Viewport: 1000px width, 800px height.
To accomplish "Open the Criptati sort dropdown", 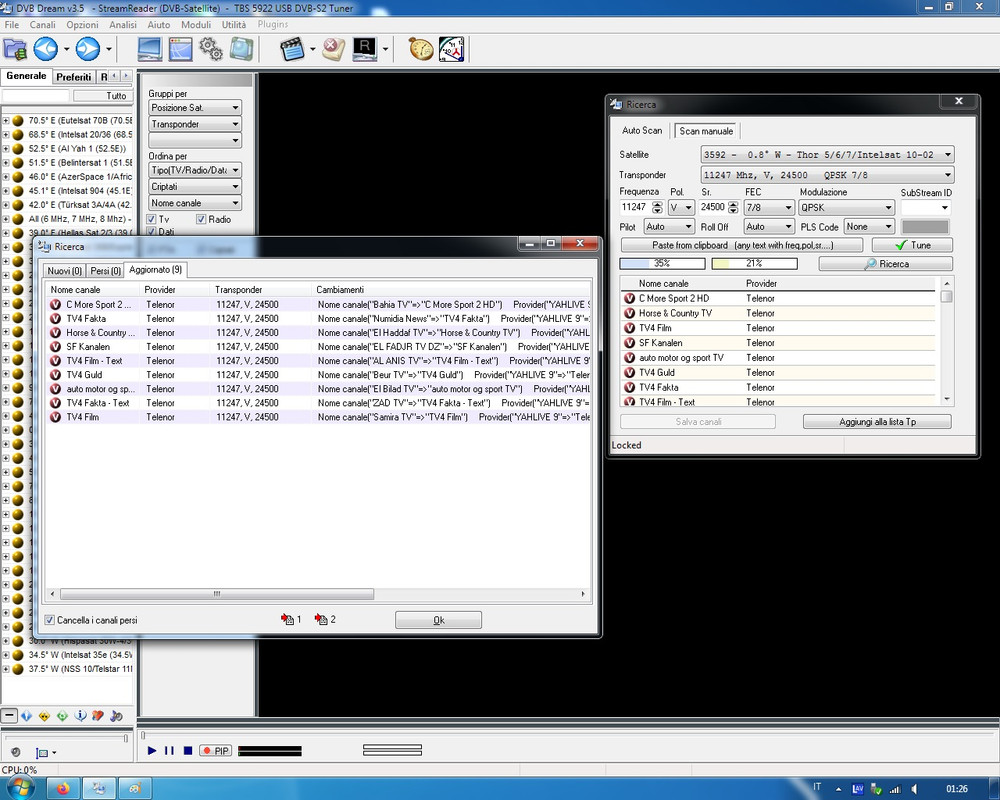I will pyautogui.click(x=195, y=186).
